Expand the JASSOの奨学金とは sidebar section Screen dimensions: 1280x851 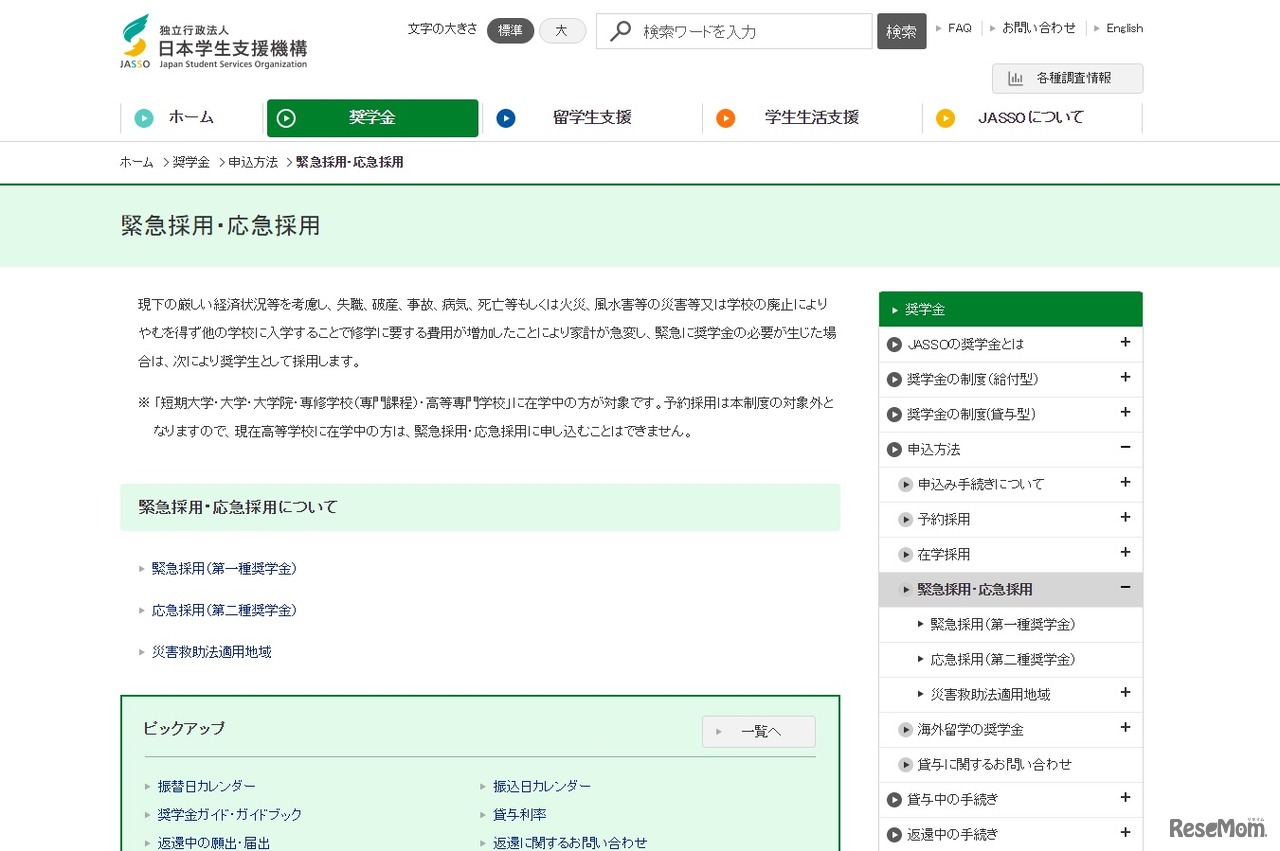(x=1125, y=343)
